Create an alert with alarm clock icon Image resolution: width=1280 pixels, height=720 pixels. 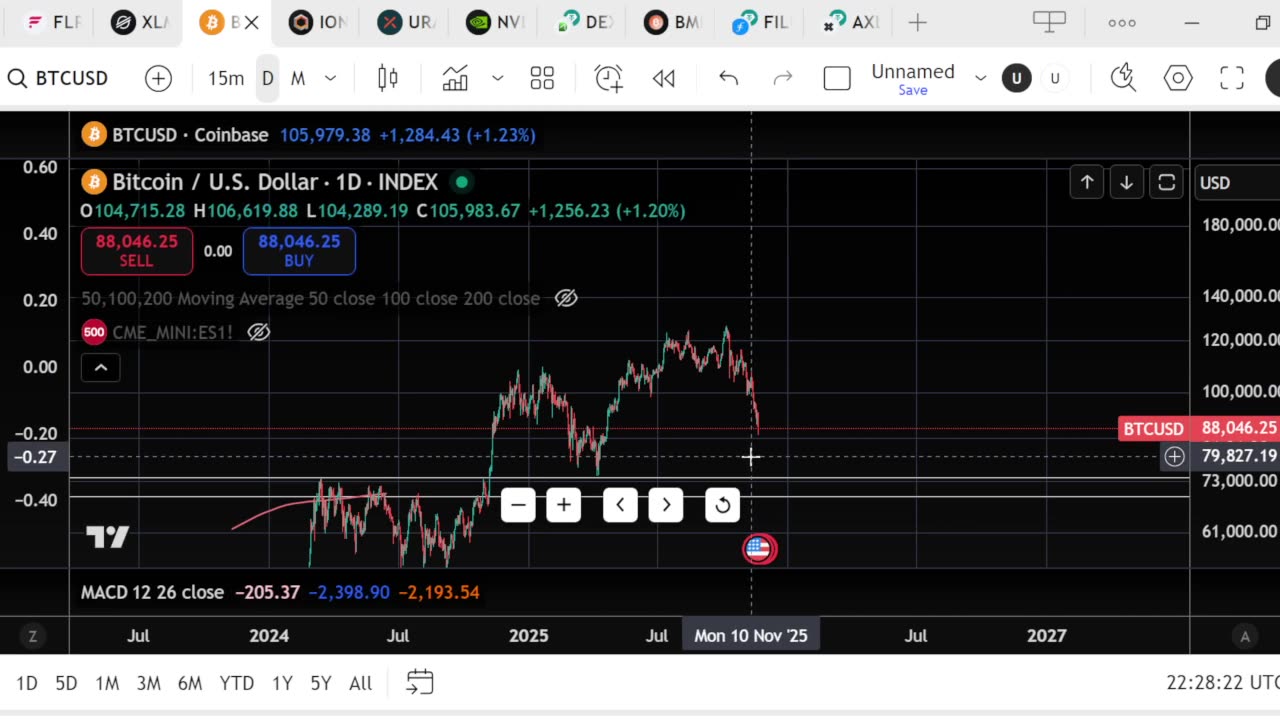[608, 78]
